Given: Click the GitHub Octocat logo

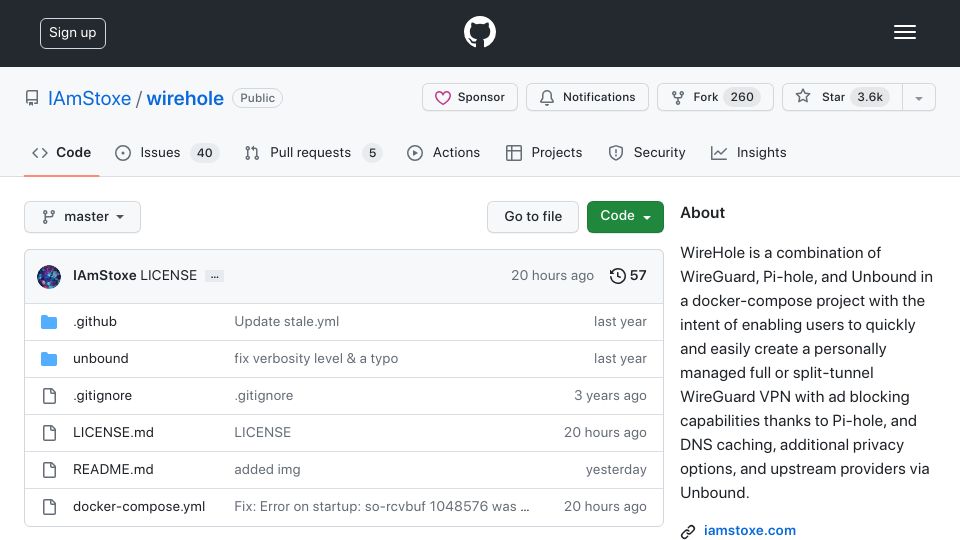Looking at the screenshot, I should click(479, 32).
